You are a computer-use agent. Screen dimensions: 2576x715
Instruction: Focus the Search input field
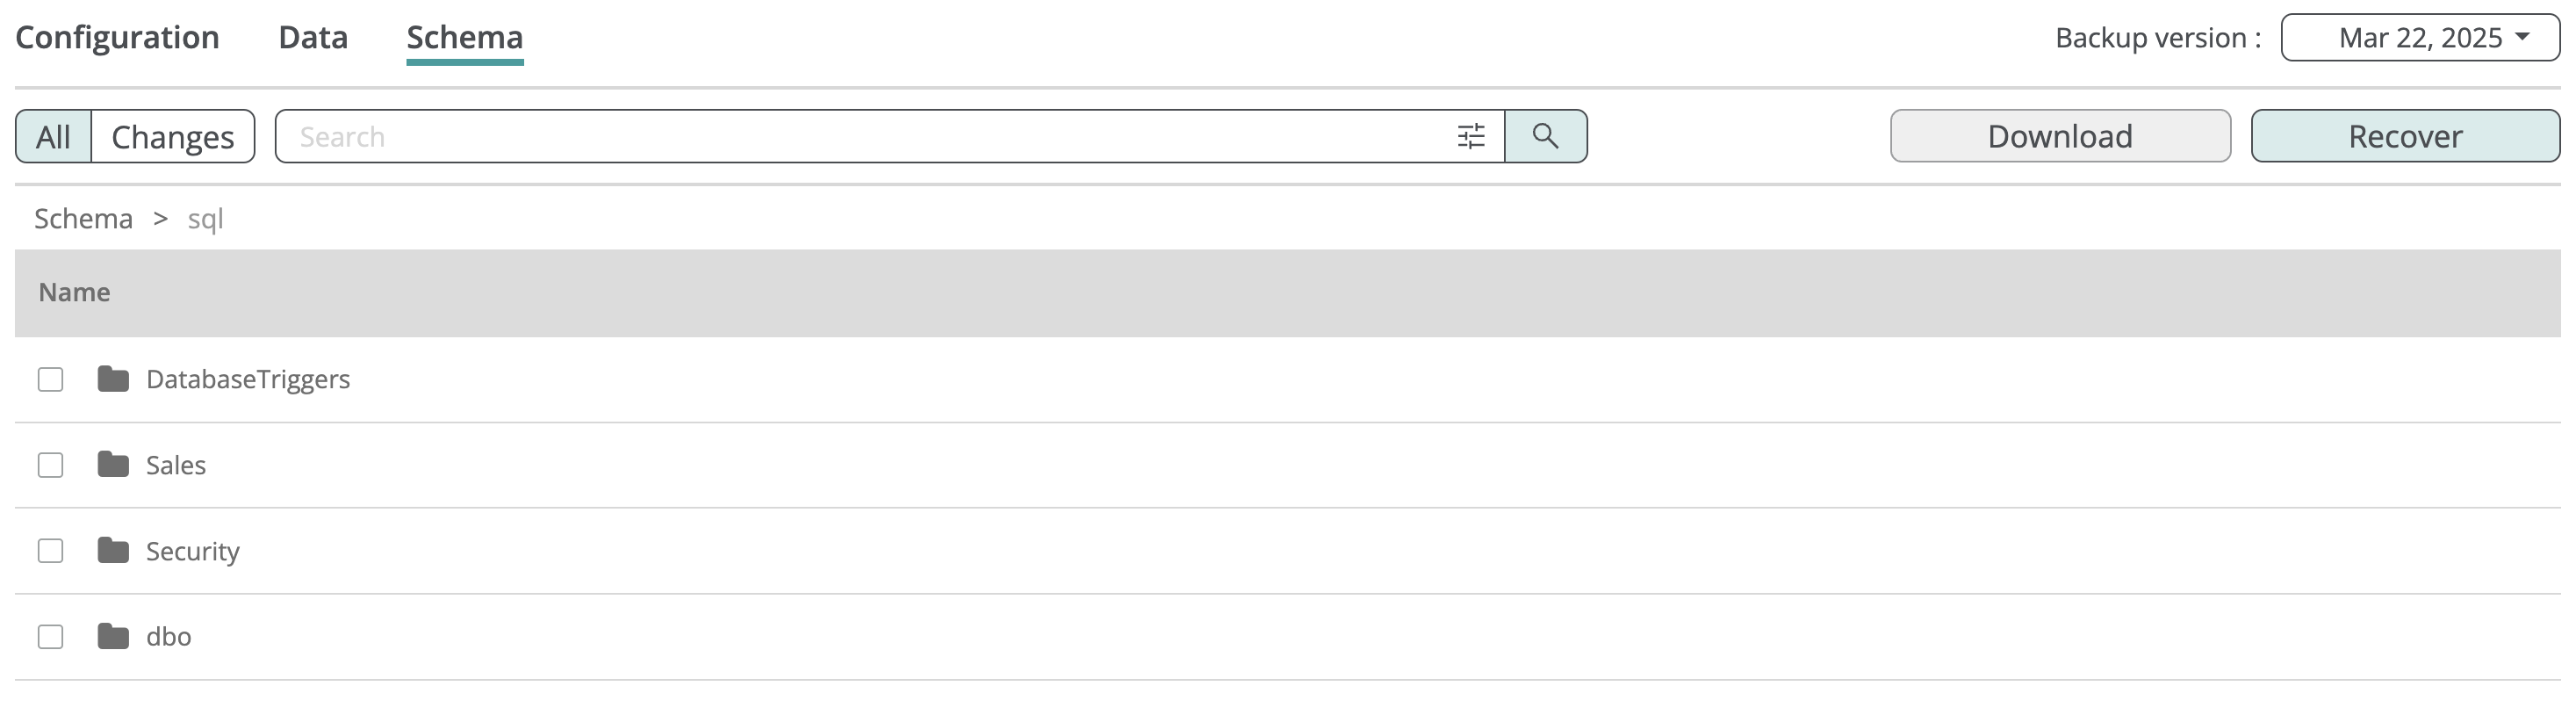point(860,137)
